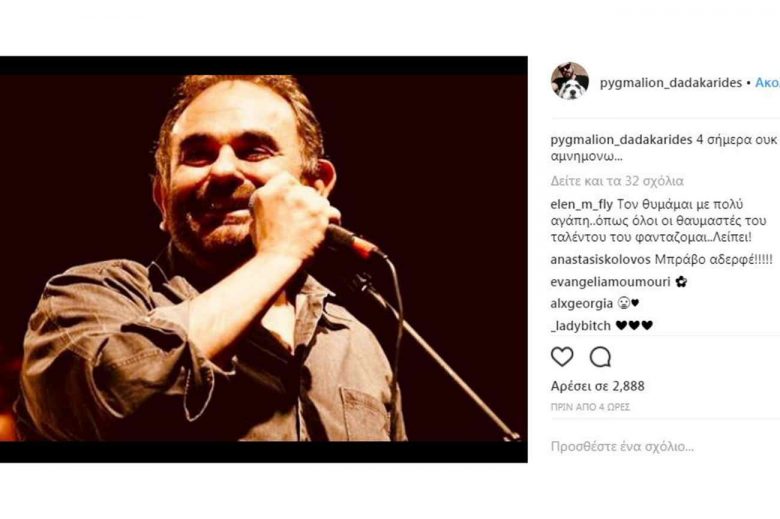This screenshot has height=519, width=780.
Task: Follow the account via the blue Ακολ link
Action: [767, 83]
